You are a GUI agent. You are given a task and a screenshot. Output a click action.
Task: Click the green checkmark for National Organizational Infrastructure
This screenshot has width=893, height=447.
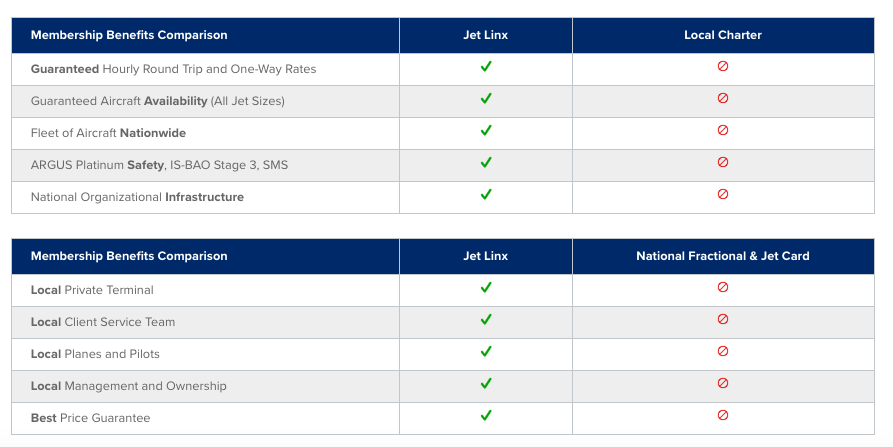coord(486,195)
